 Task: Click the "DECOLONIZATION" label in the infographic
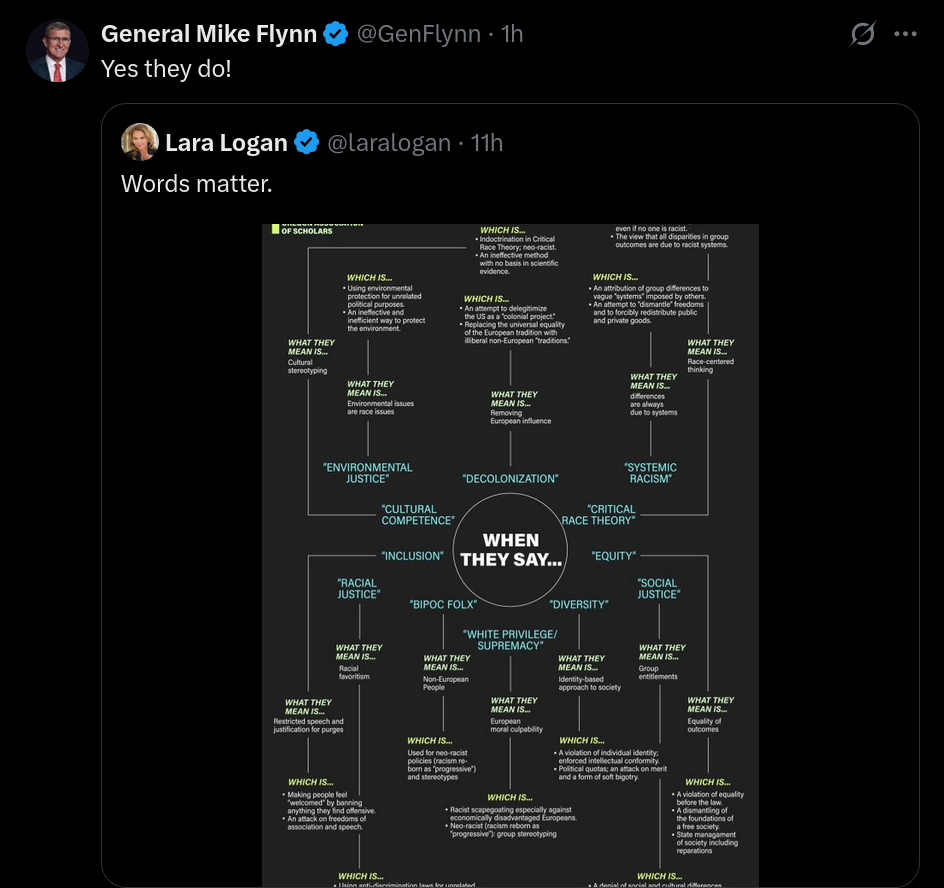510,479
